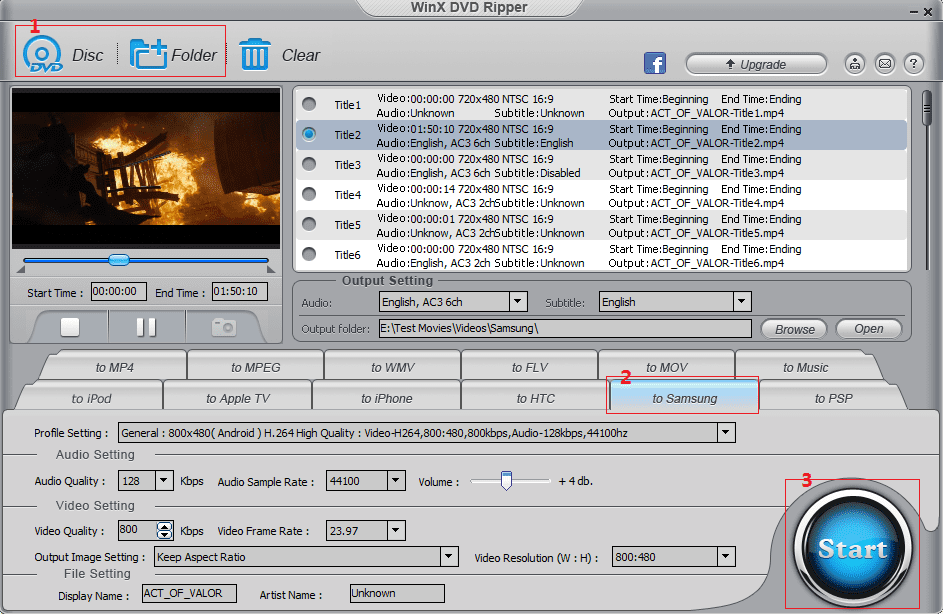
Task: Open the Facebook icon link
Action: [655, 63]
